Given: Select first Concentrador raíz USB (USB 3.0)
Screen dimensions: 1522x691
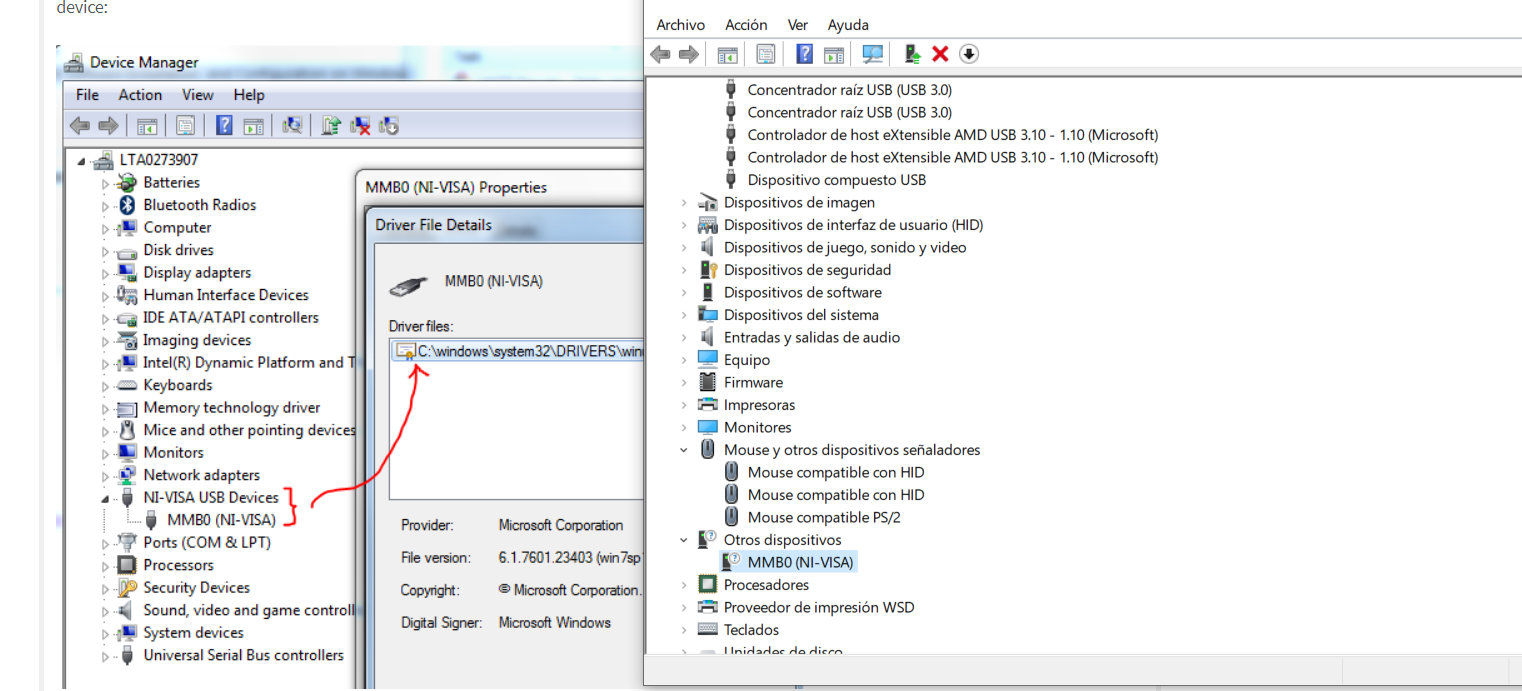Looking at the screenshot, I should click(849, 90).
